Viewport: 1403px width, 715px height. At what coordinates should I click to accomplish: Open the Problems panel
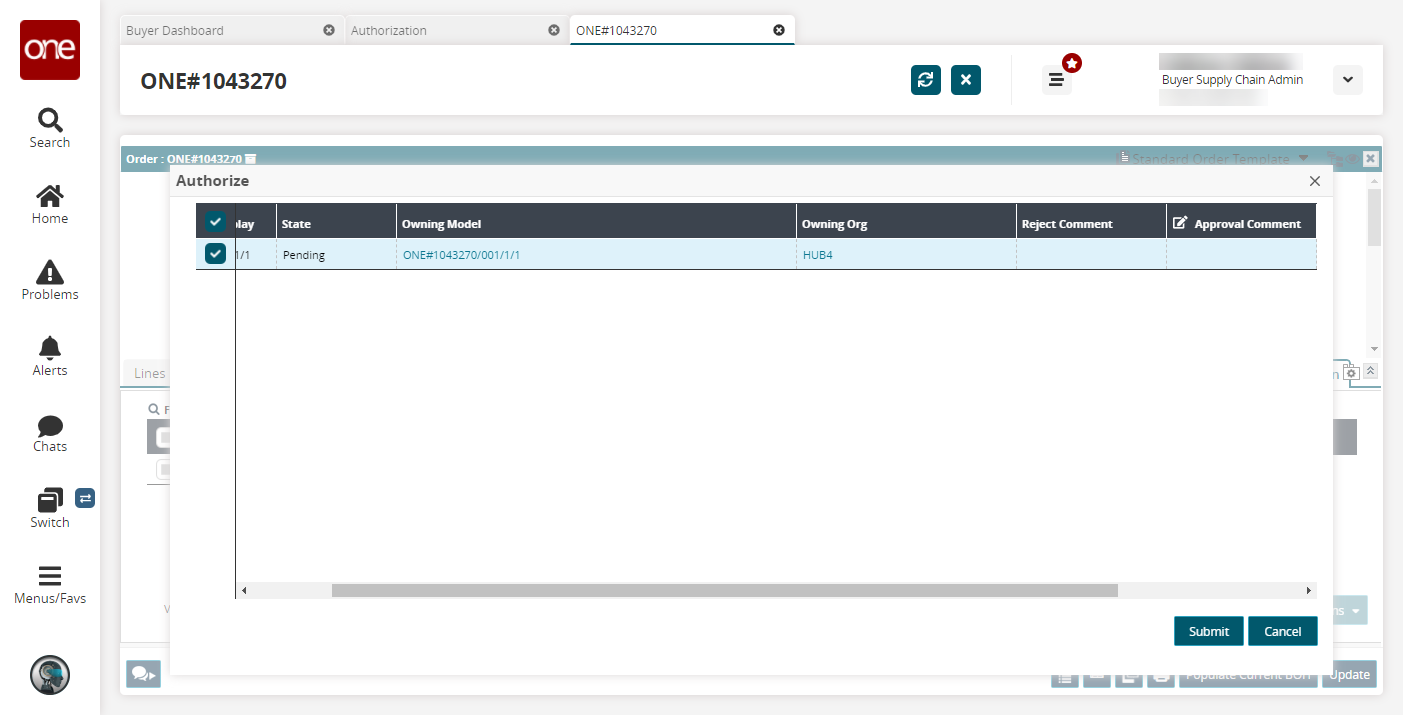(49, 281)
